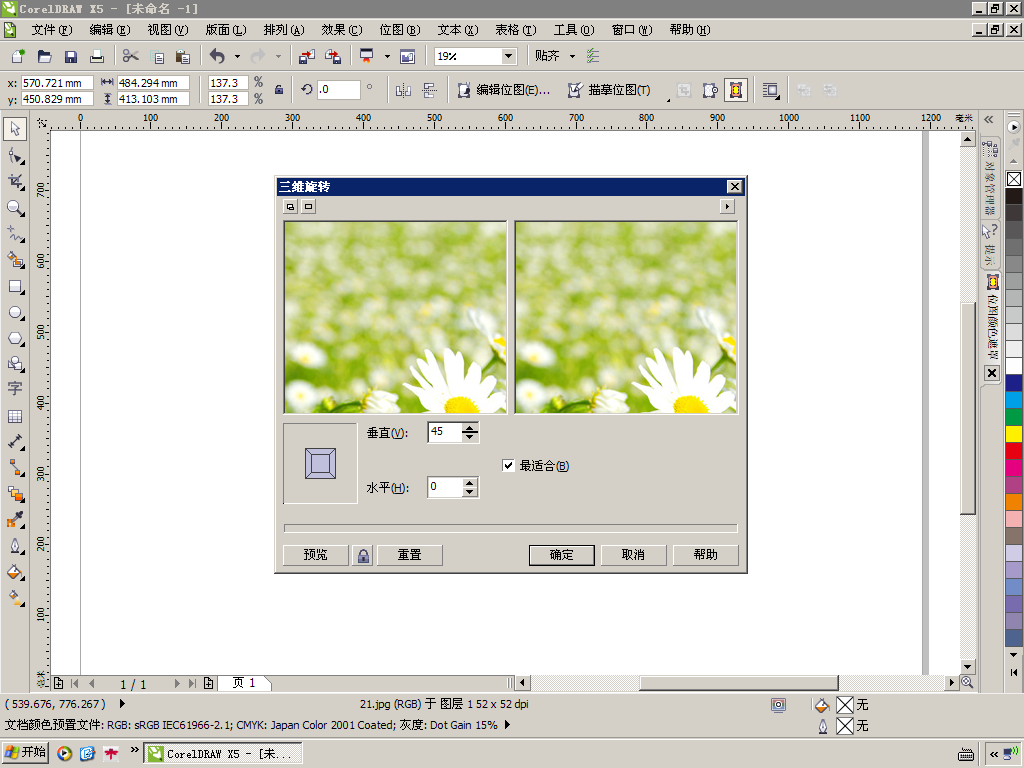Select the Text tool in toolbox
The width and height of the screenshot is (1024, 768).
click(15, 389)
